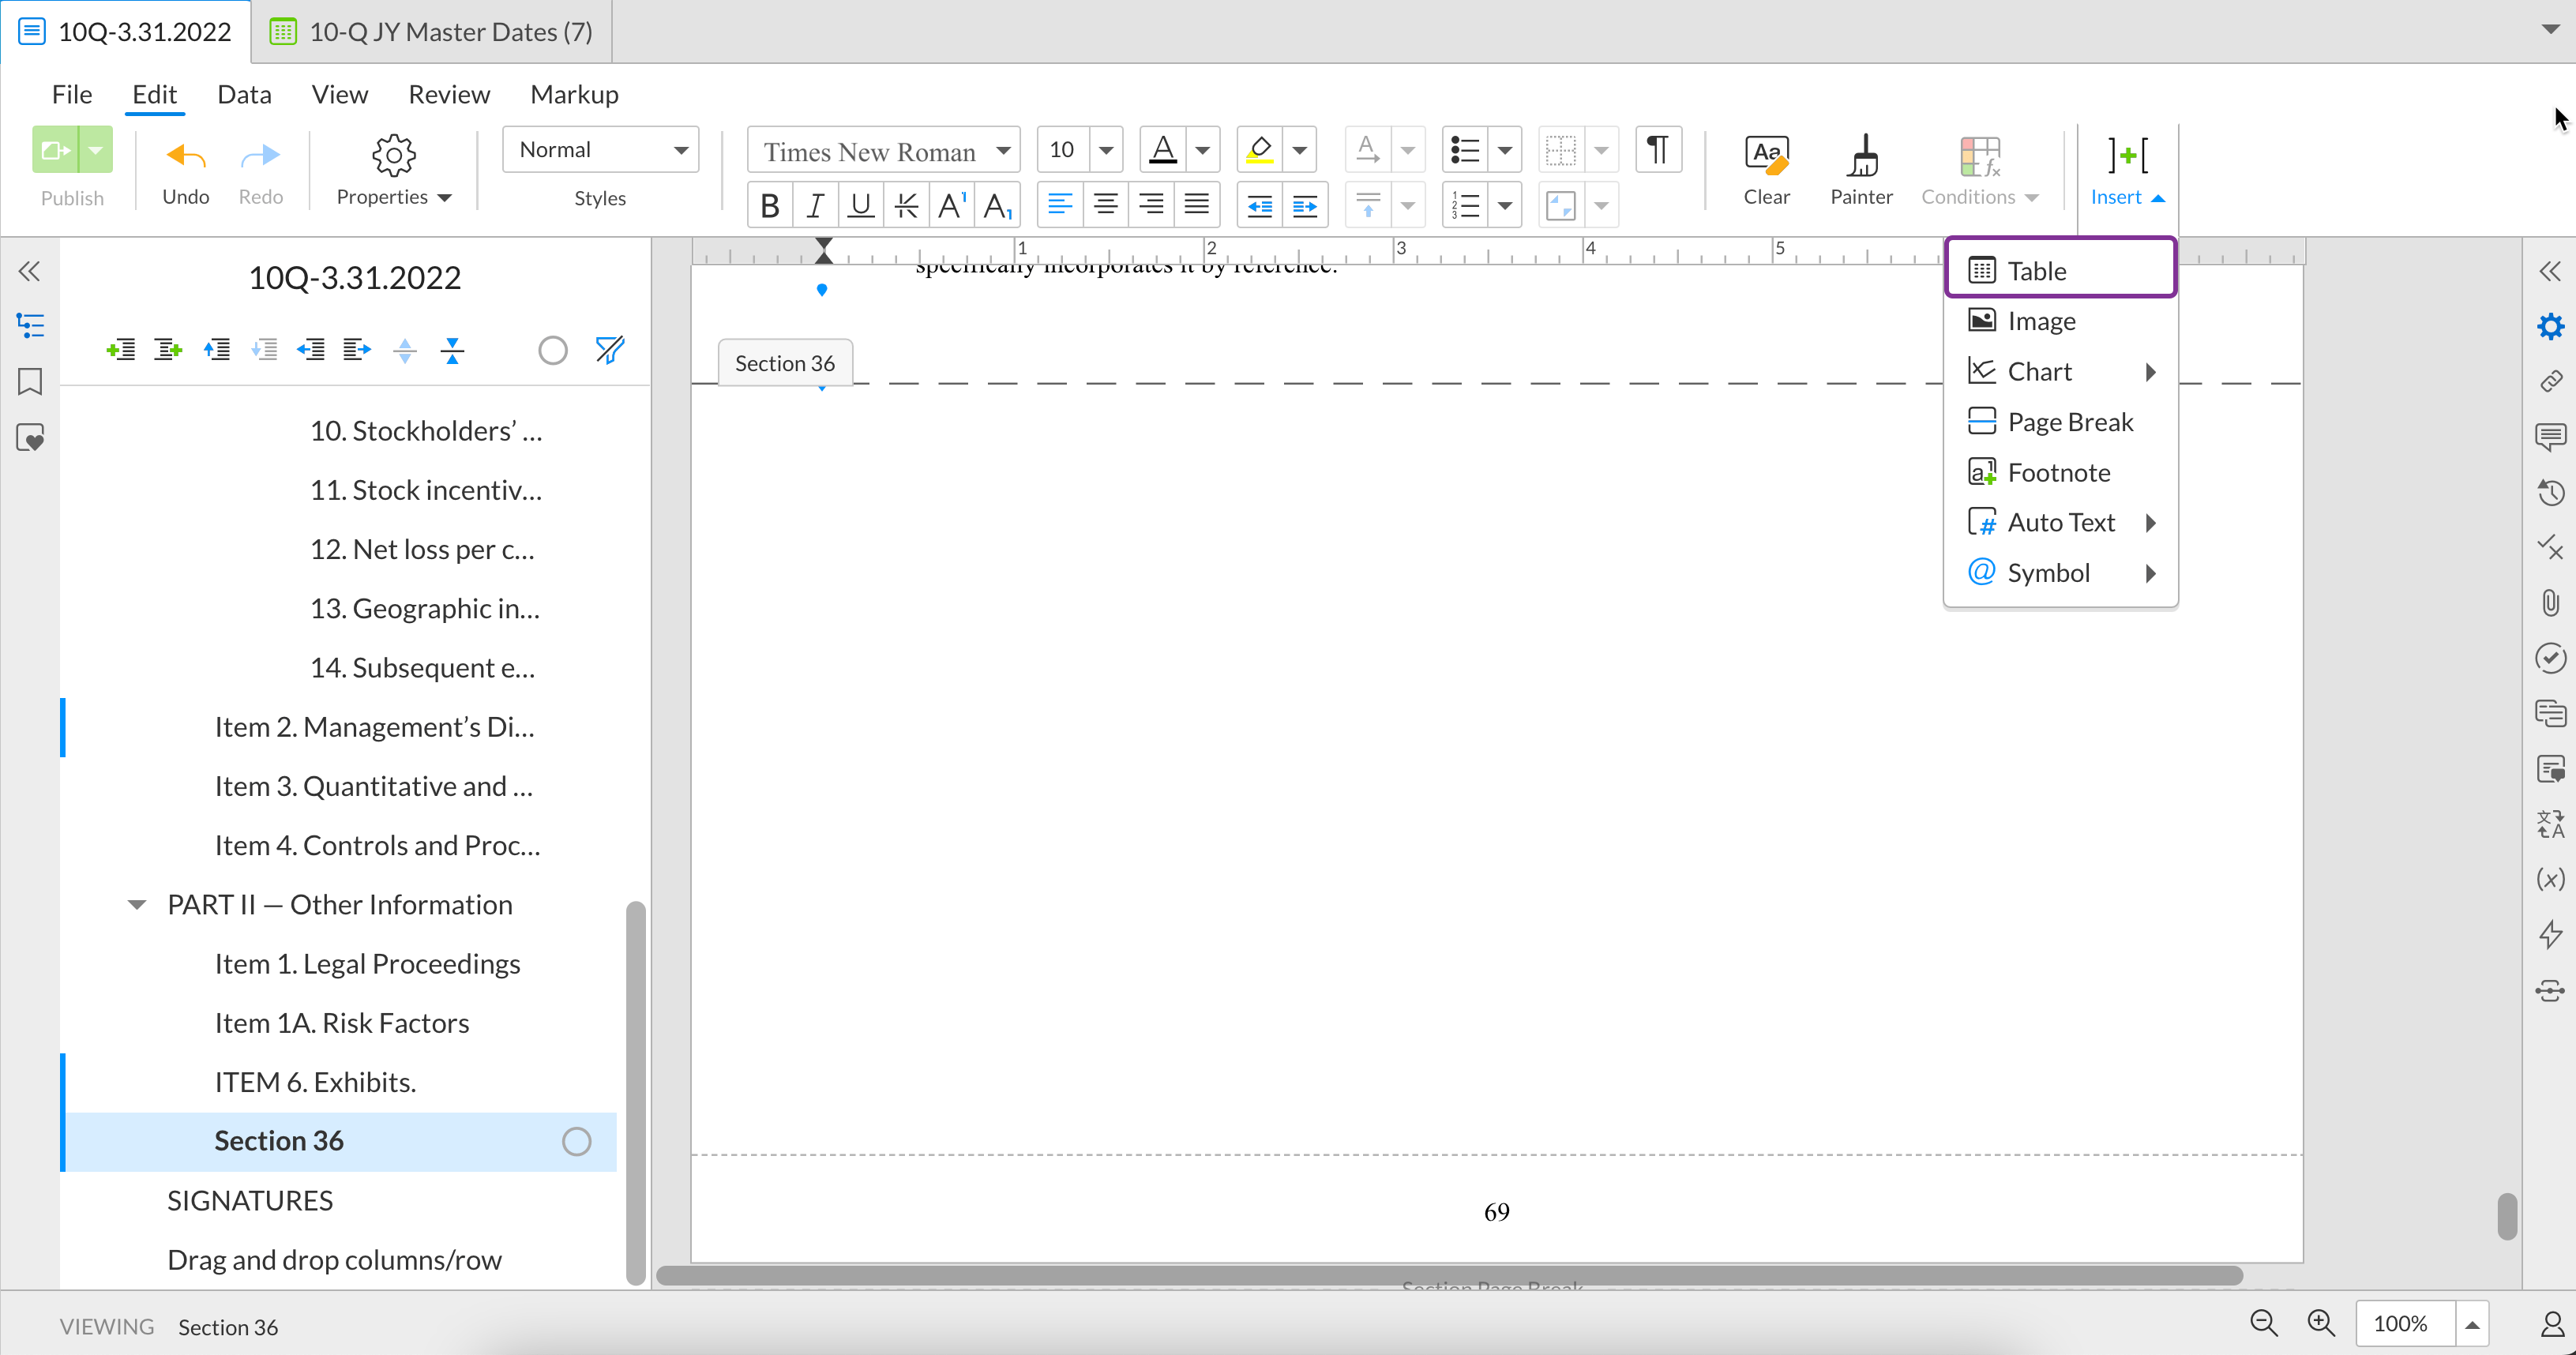
Task: Toggle the circle filter in outline toolbar
Action: [553, 350]
